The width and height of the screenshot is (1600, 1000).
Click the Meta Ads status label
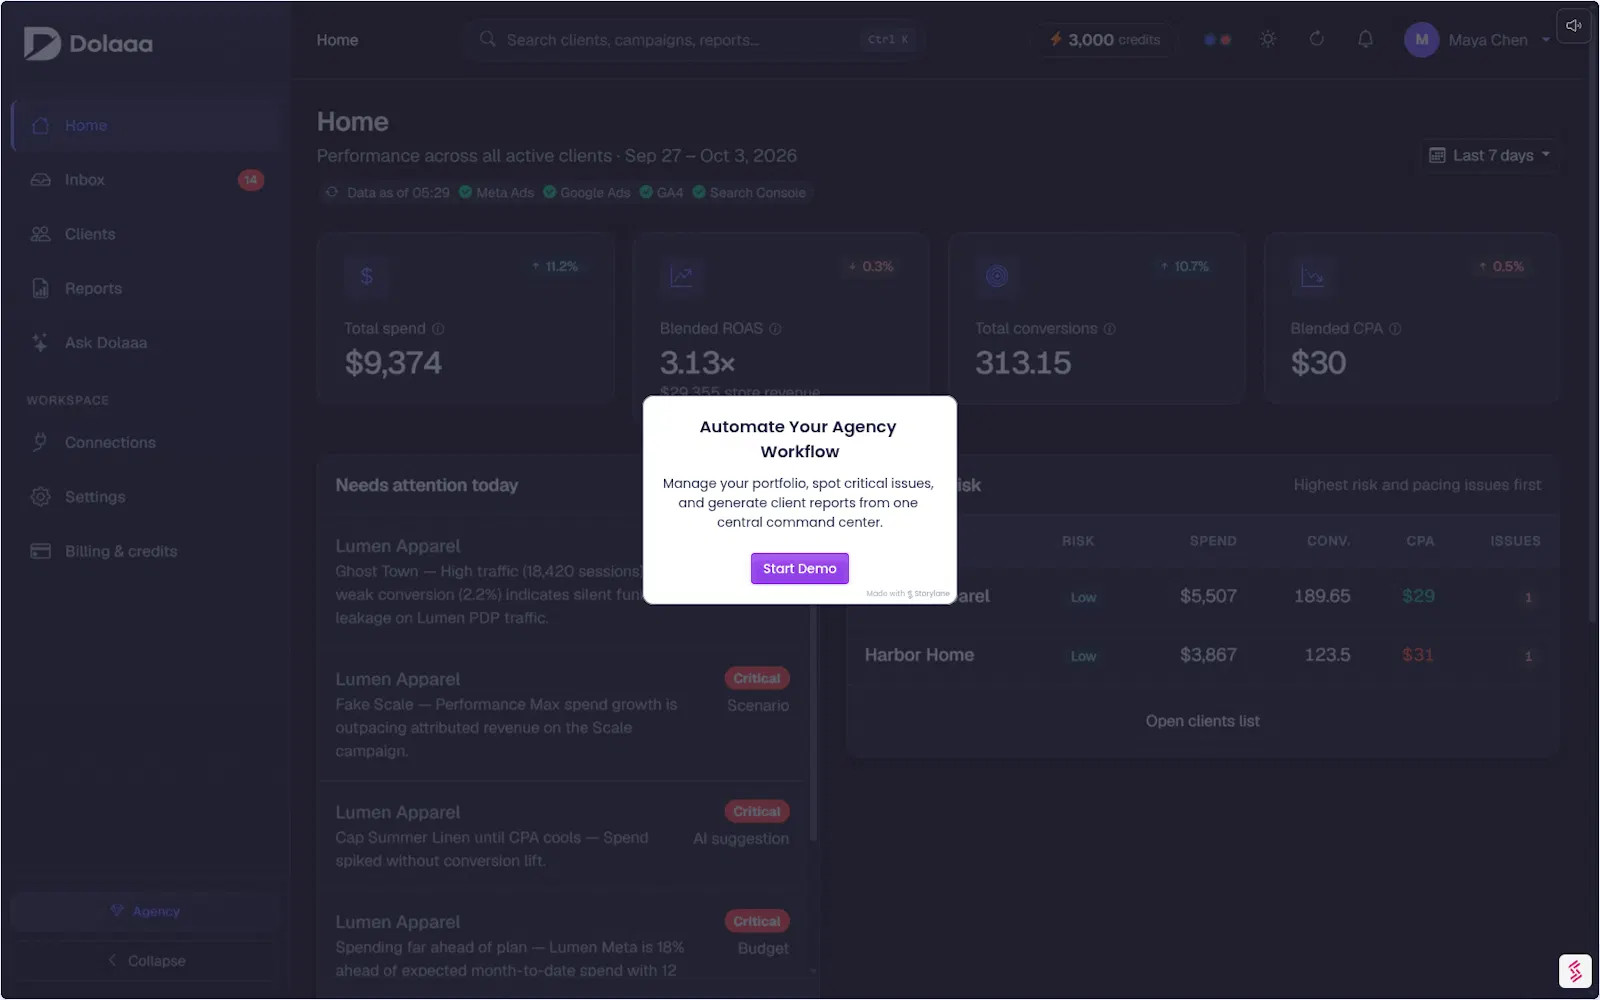[505, 193]
